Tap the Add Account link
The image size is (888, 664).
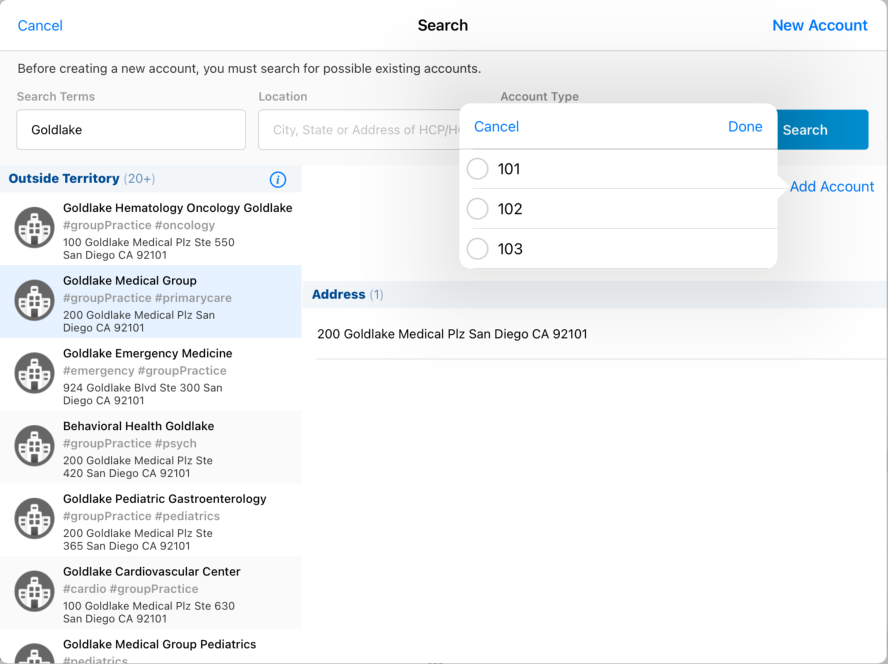point(831,187)
